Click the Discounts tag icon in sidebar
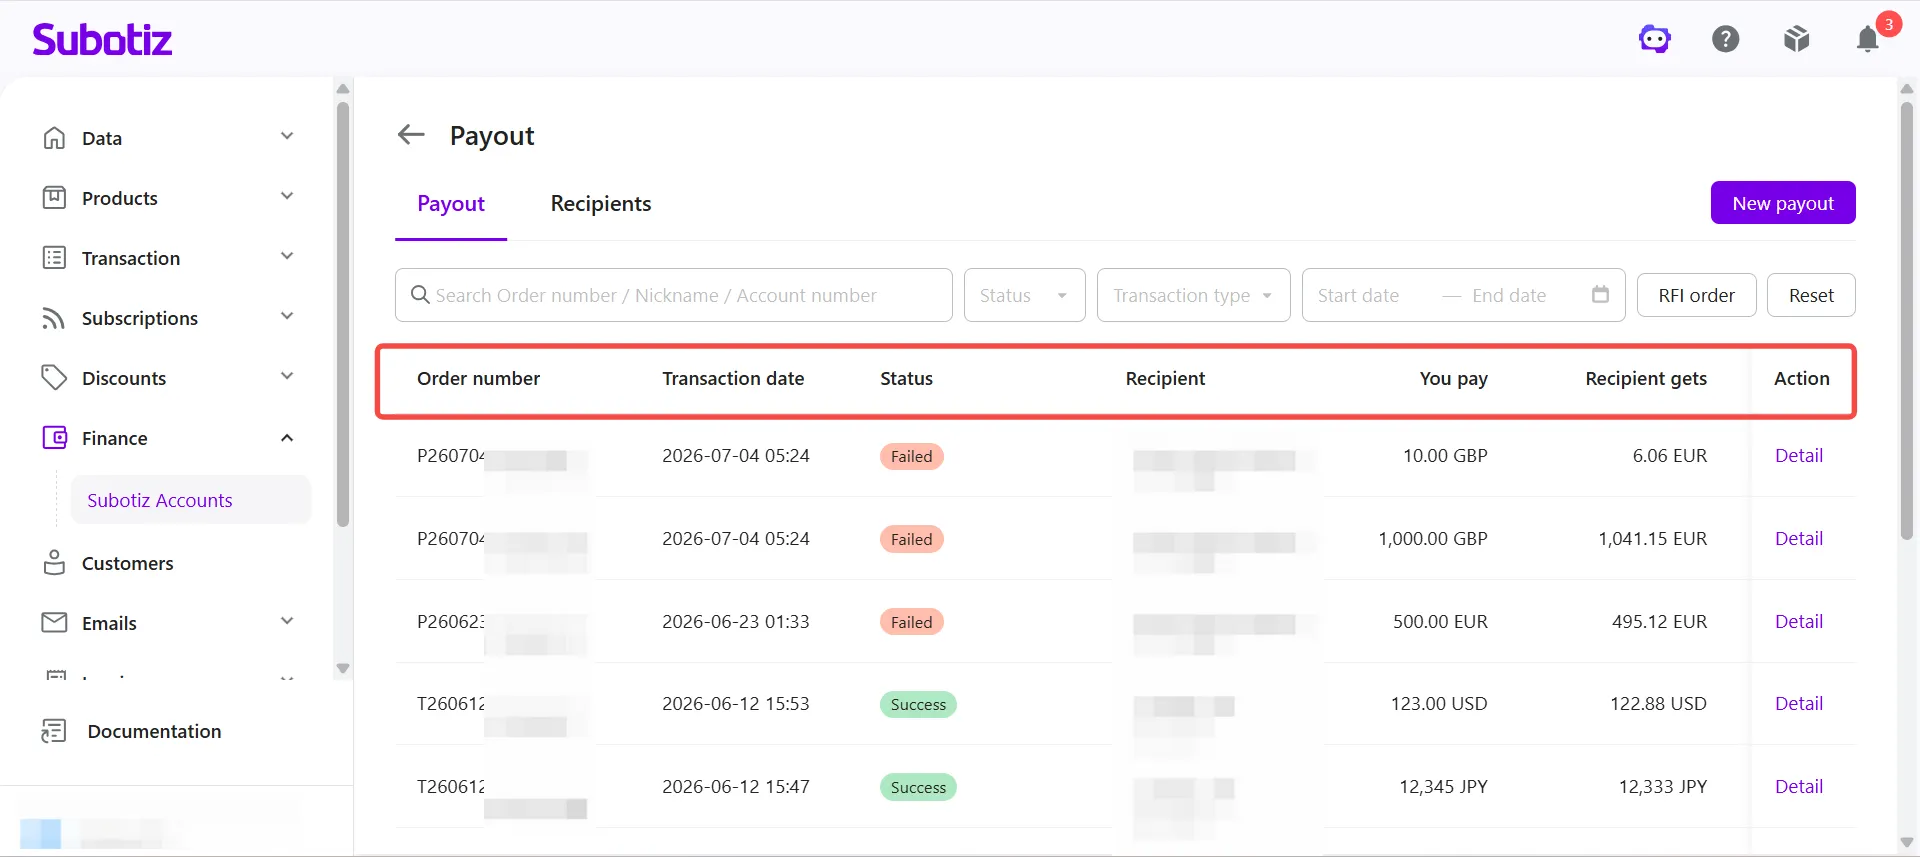Viewport: 1920px width, 857px height. point(54,378)
